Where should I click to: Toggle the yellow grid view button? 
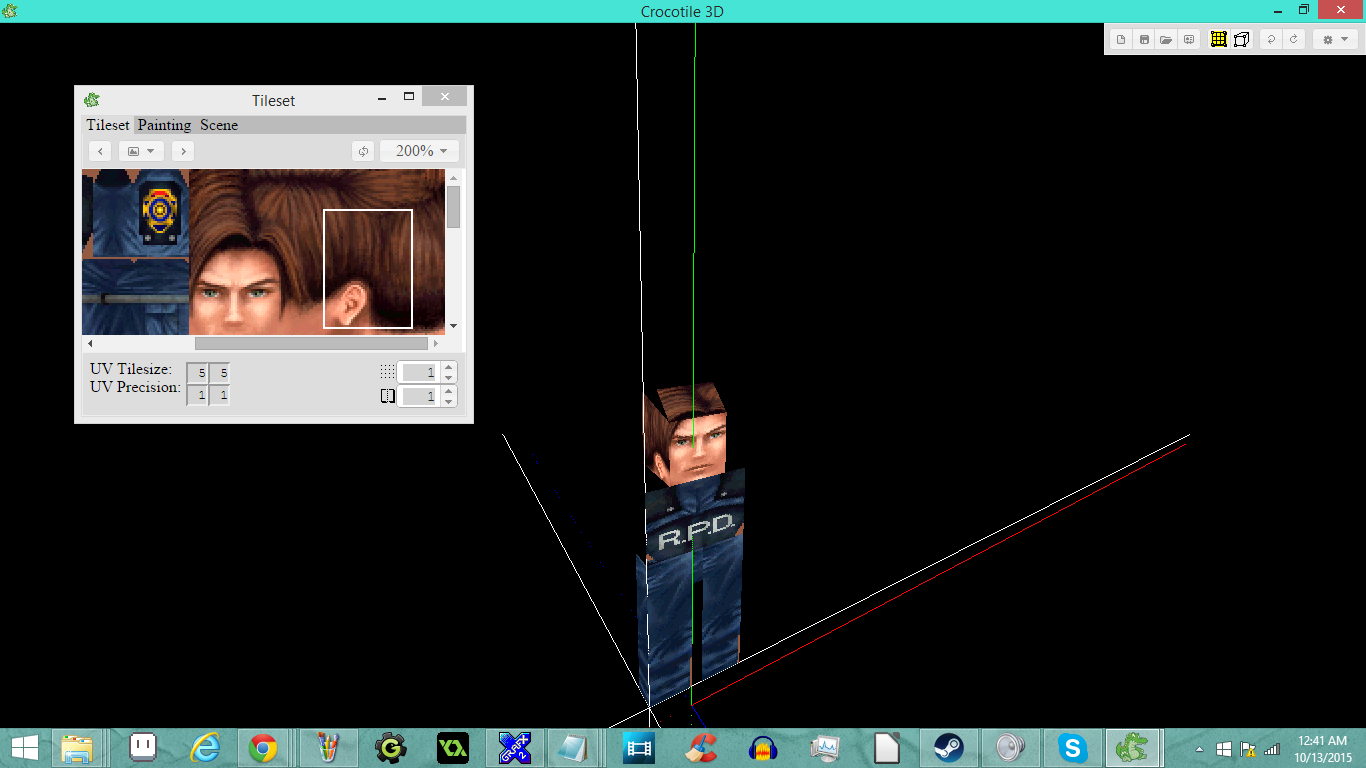[x=1219, y=40]
